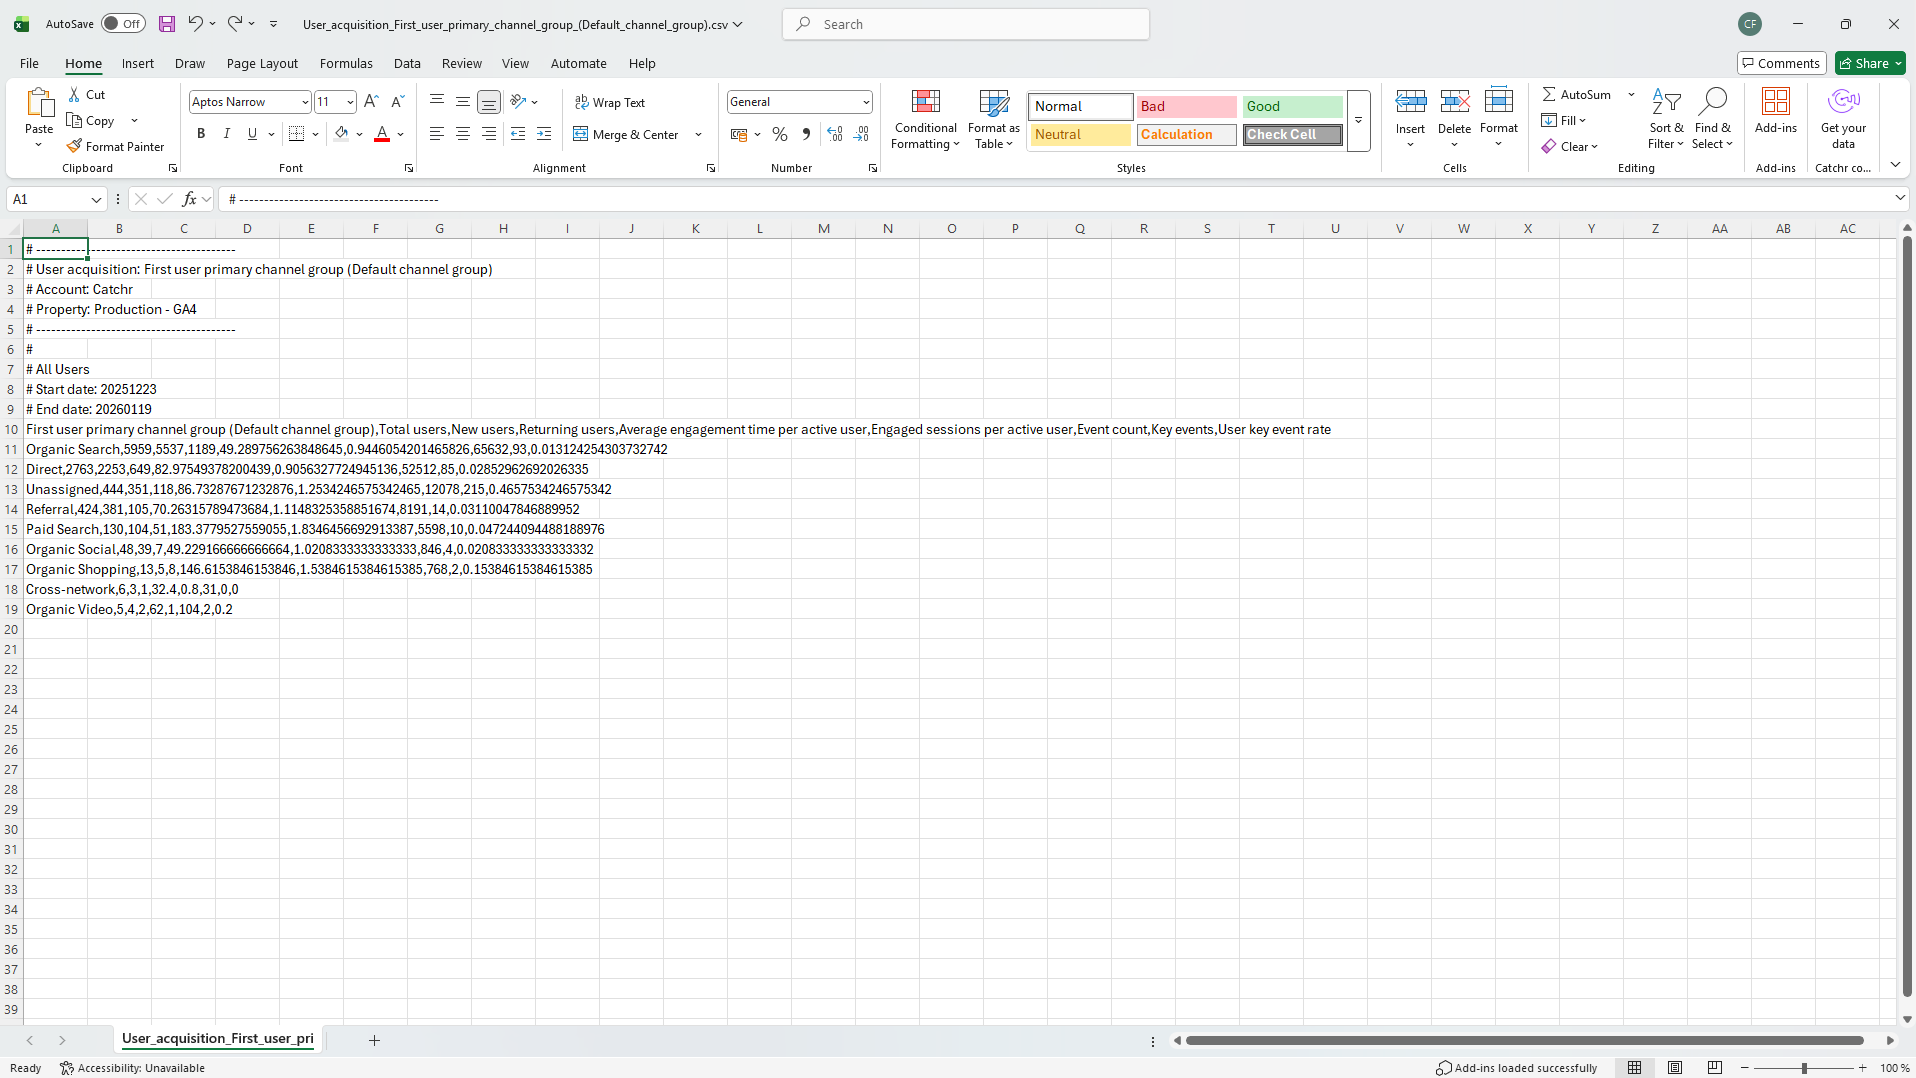Expand the Fill Color dropdown arrow

tap(359, 134)
